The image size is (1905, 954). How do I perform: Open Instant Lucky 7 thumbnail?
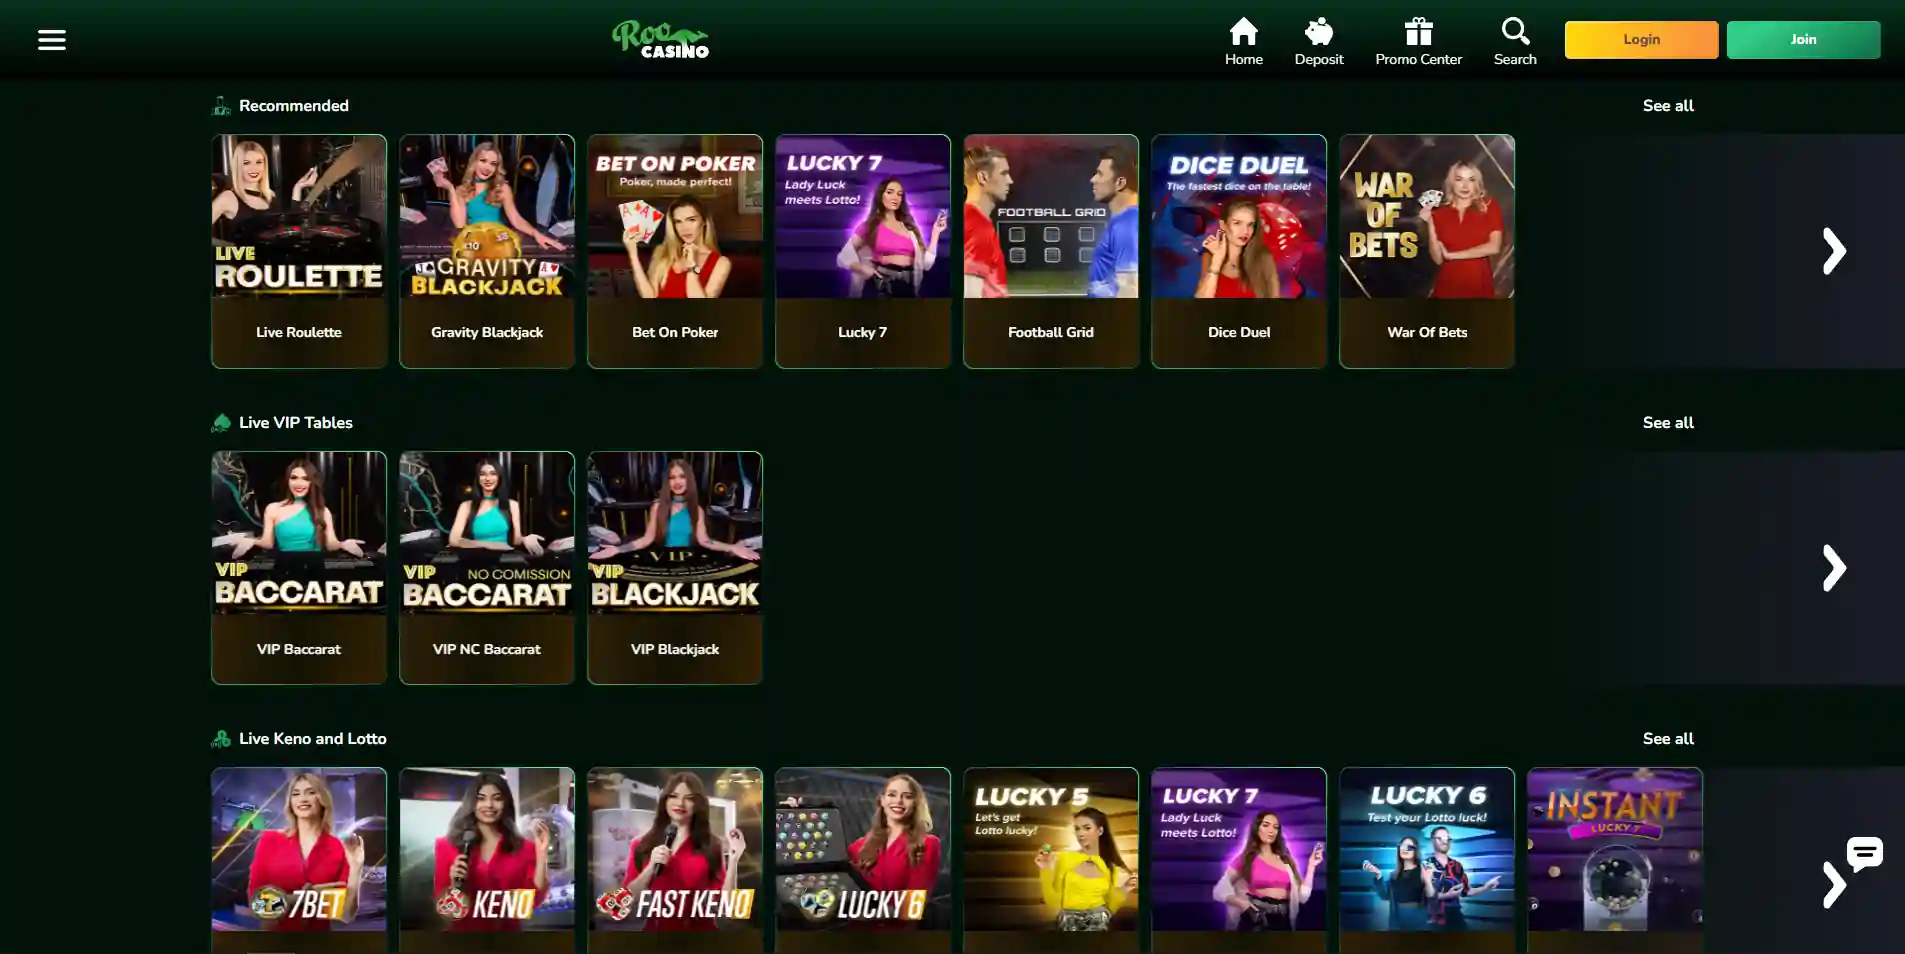1615,849
